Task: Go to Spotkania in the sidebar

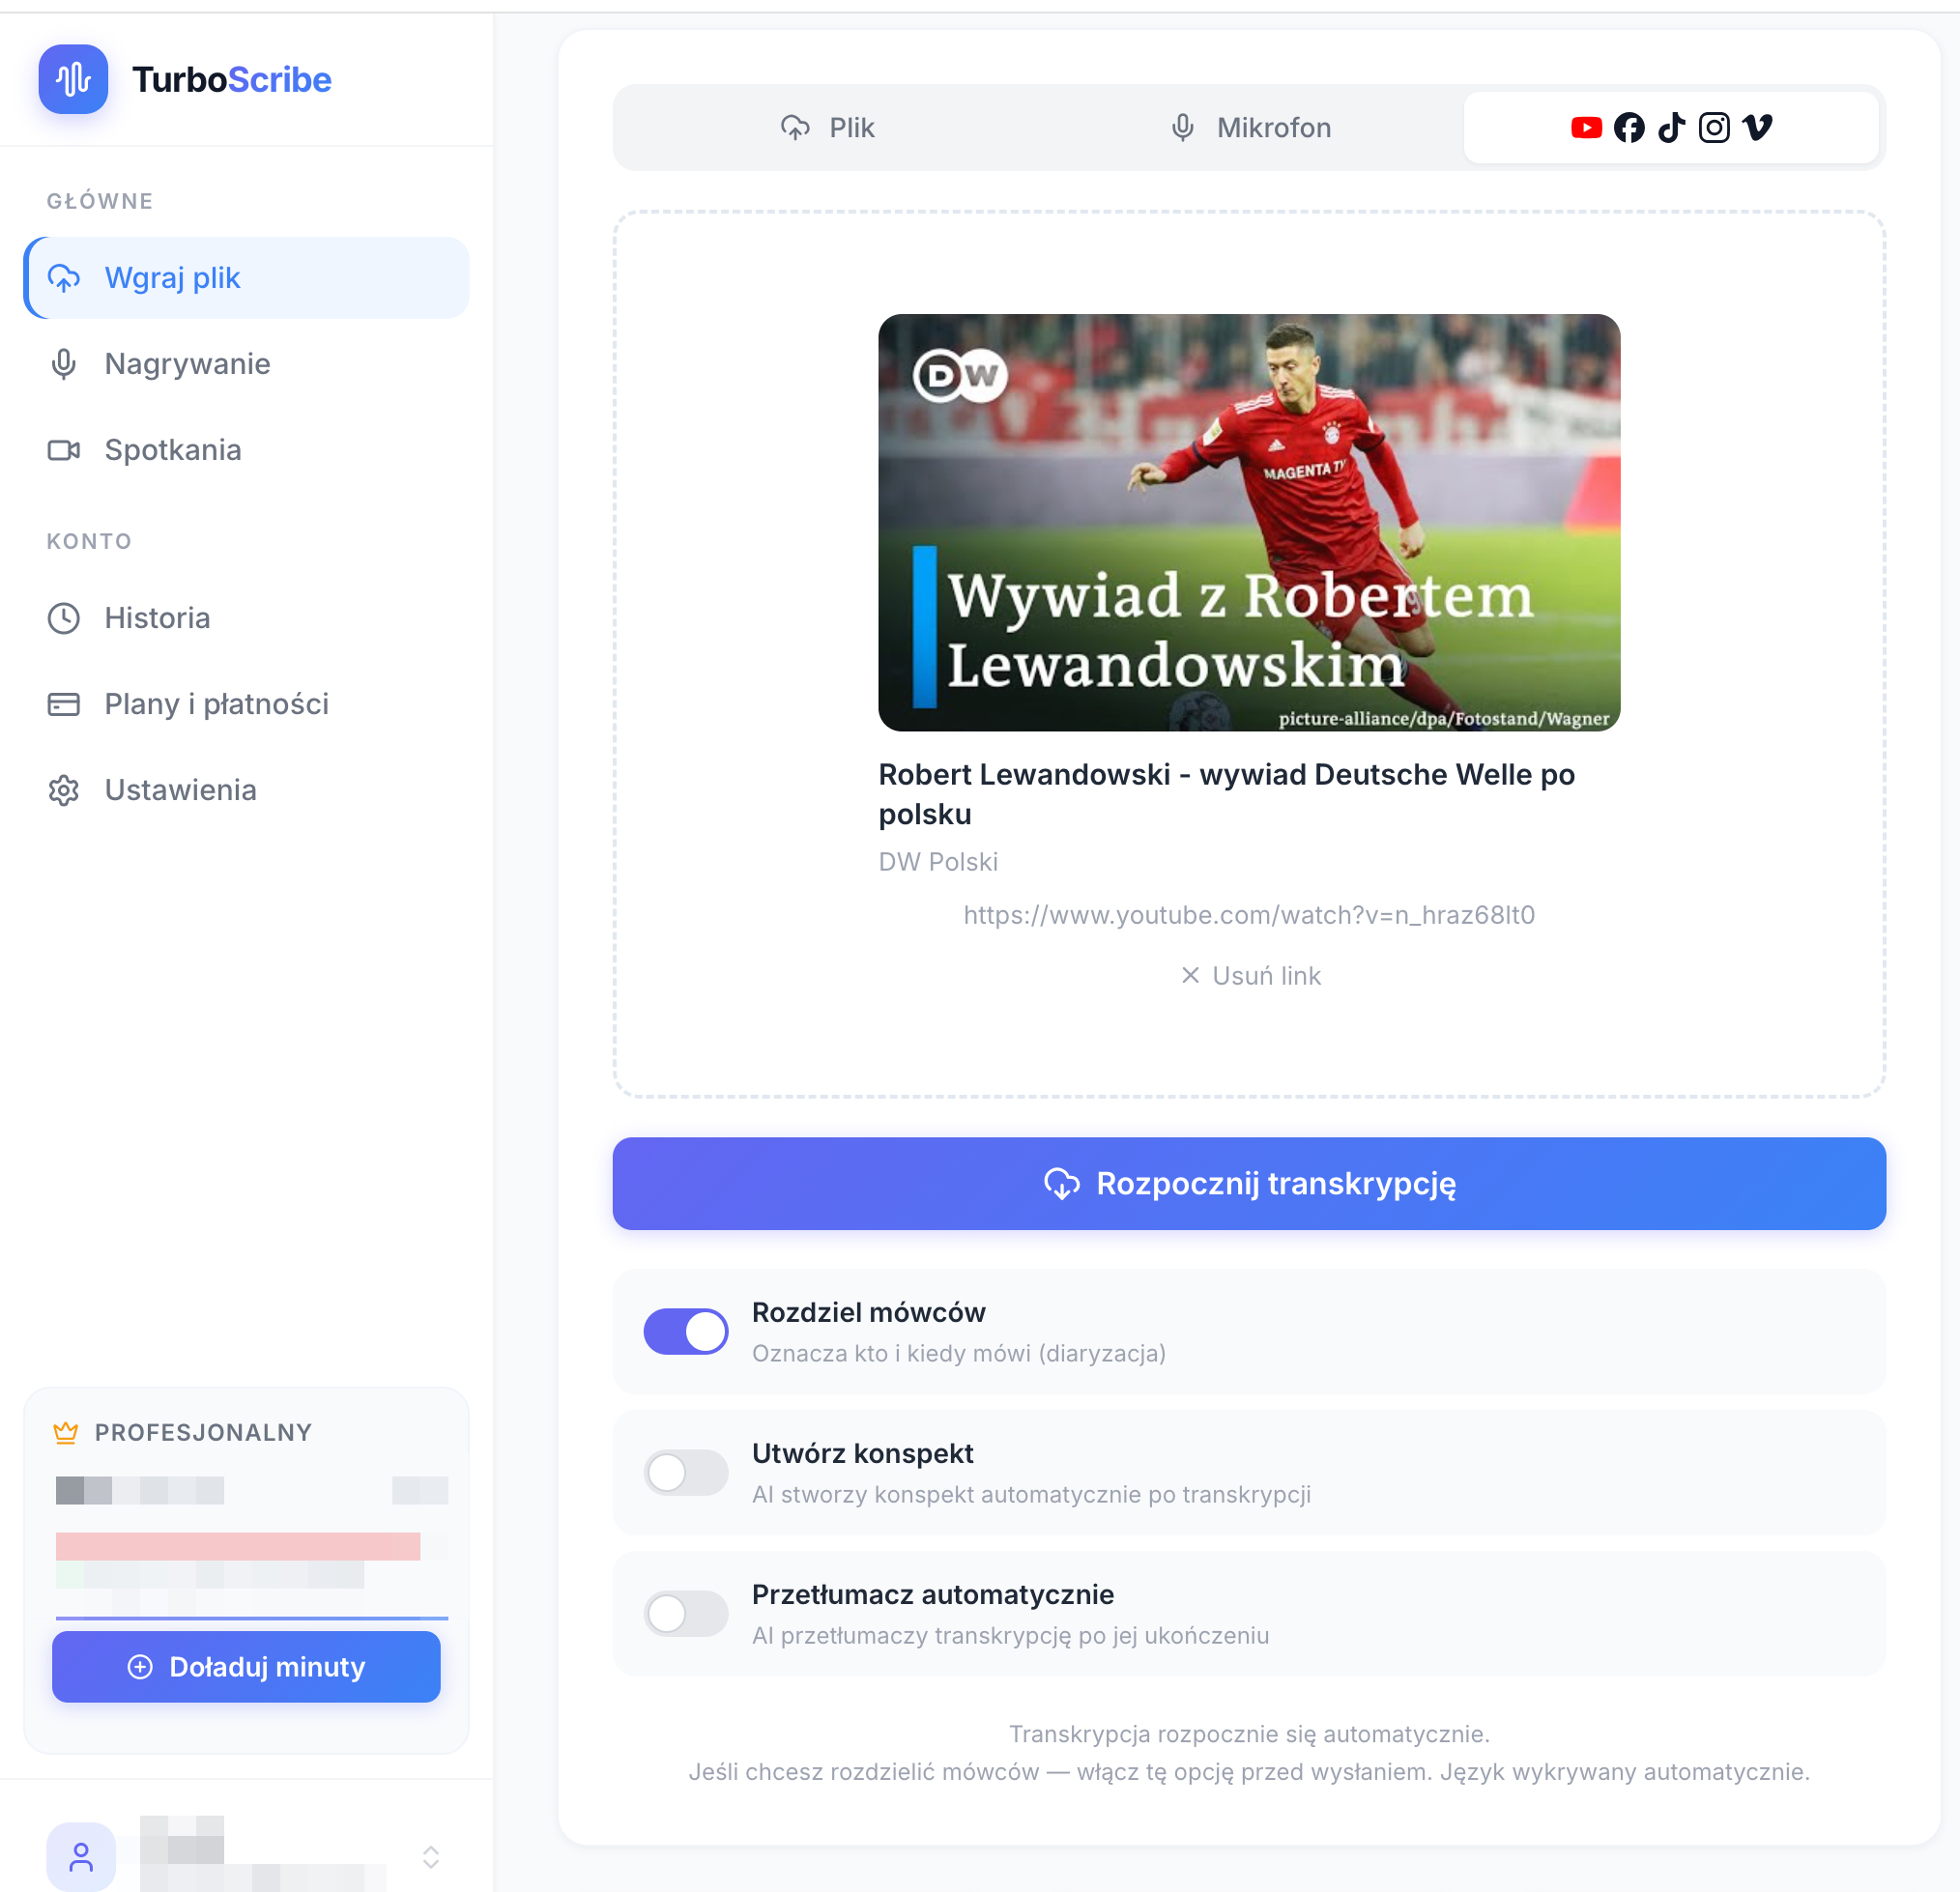Action: click(x=246, y=450)
